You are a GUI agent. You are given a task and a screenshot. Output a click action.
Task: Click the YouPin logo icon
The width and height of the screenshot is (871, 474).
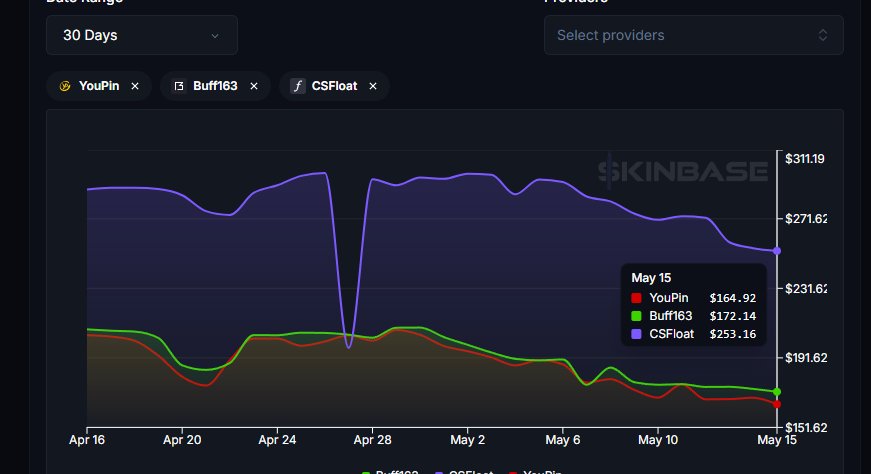coord(65,86)
